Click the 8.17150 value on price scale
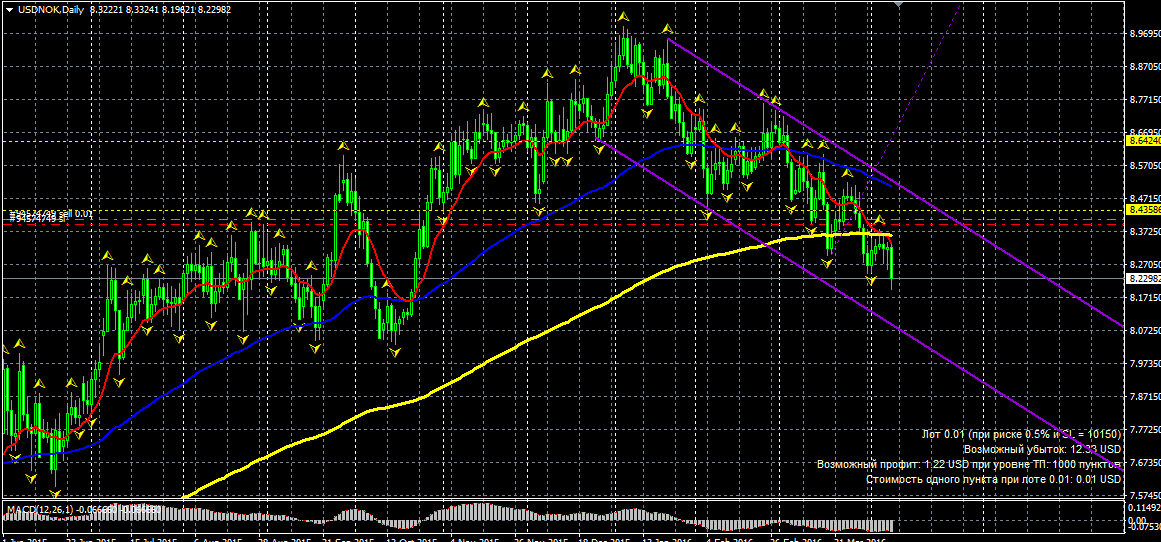The height and width of the screenshot is (542, 1161). coord(1145,298)
